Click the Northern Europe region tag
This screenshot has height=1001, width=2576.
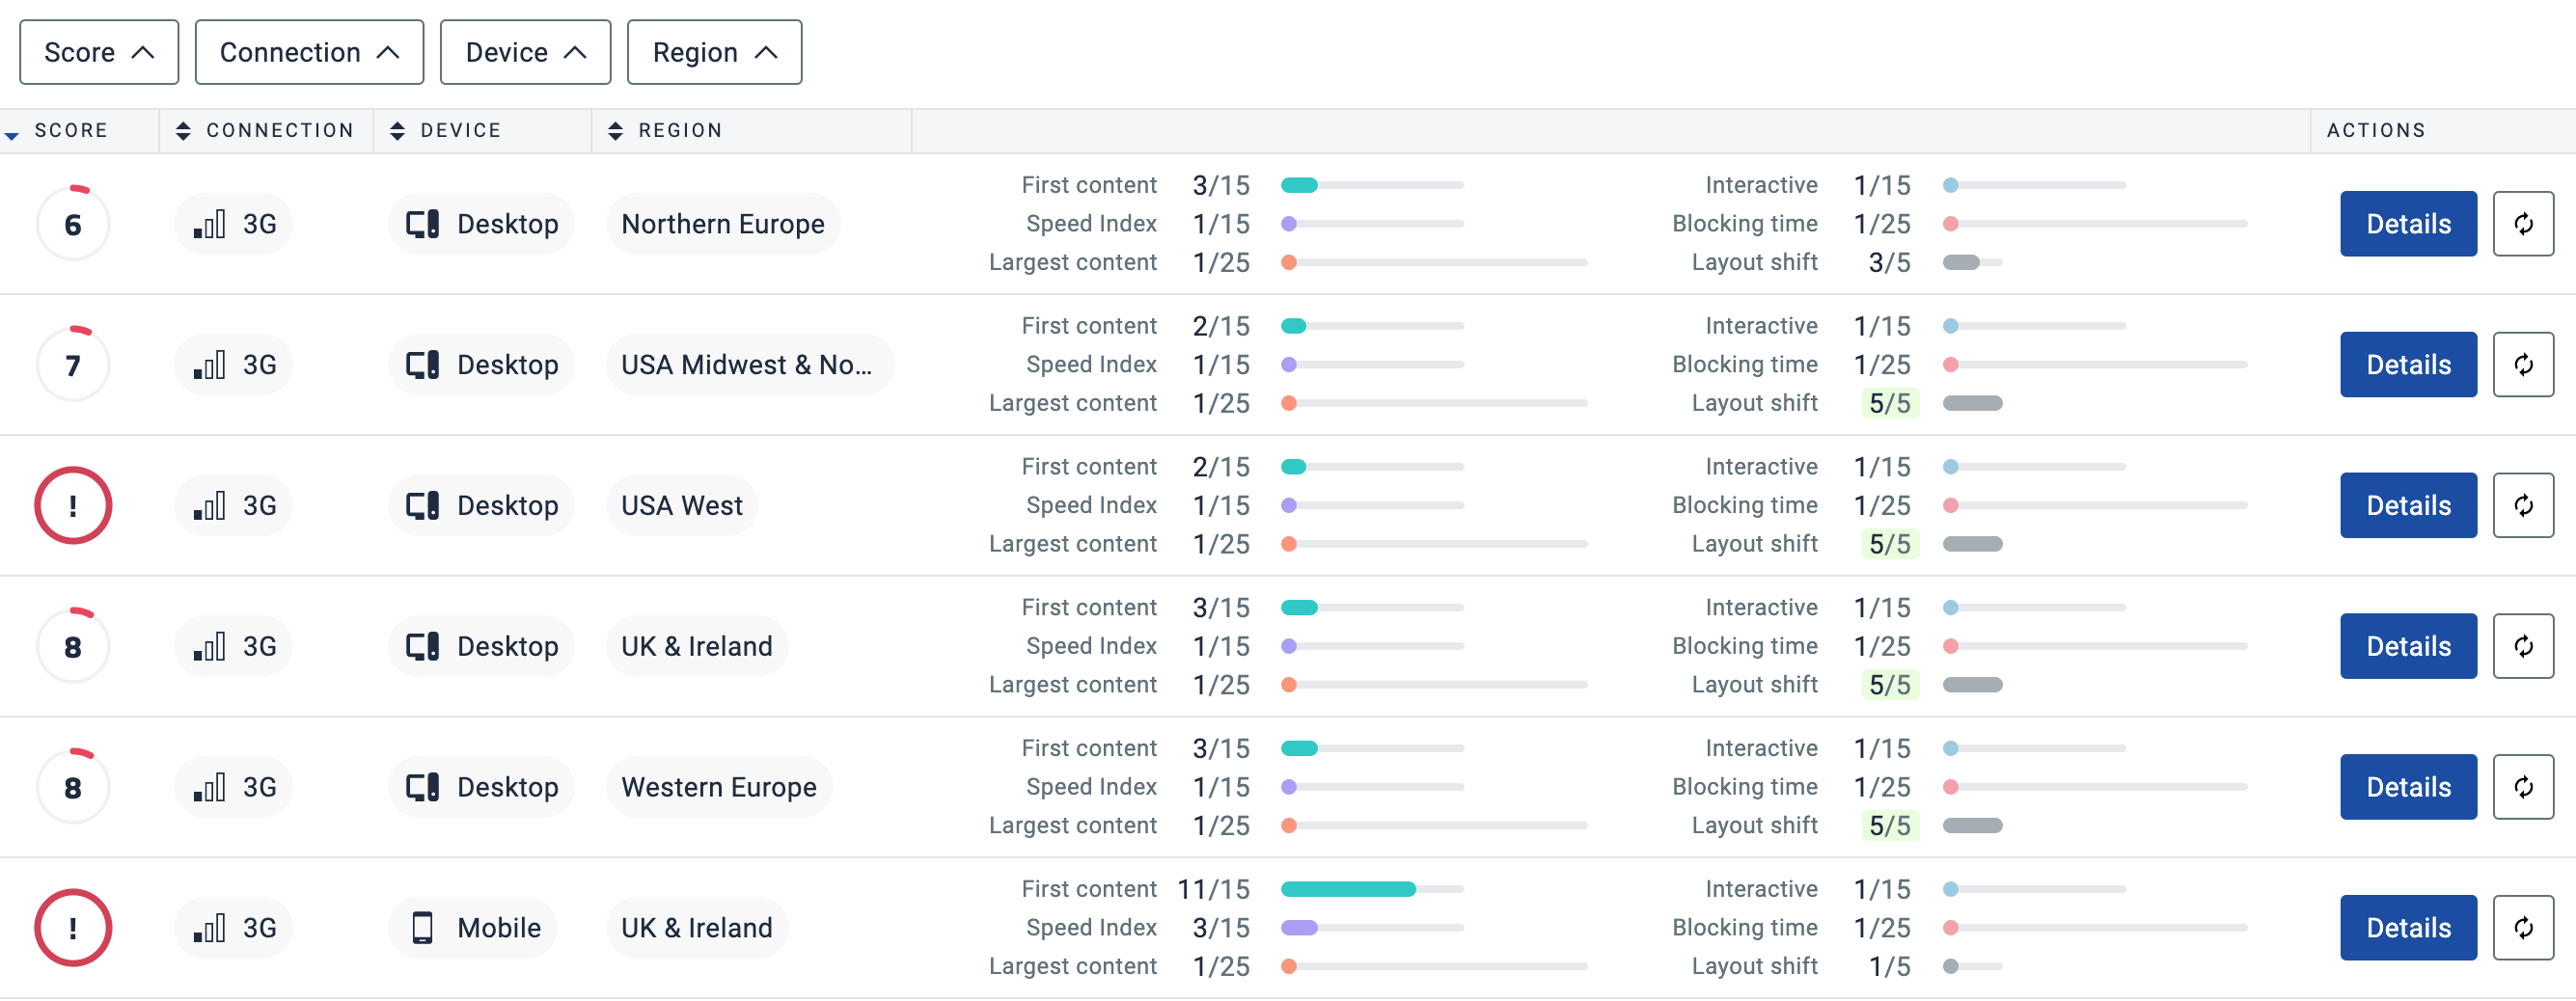point(722,224)
